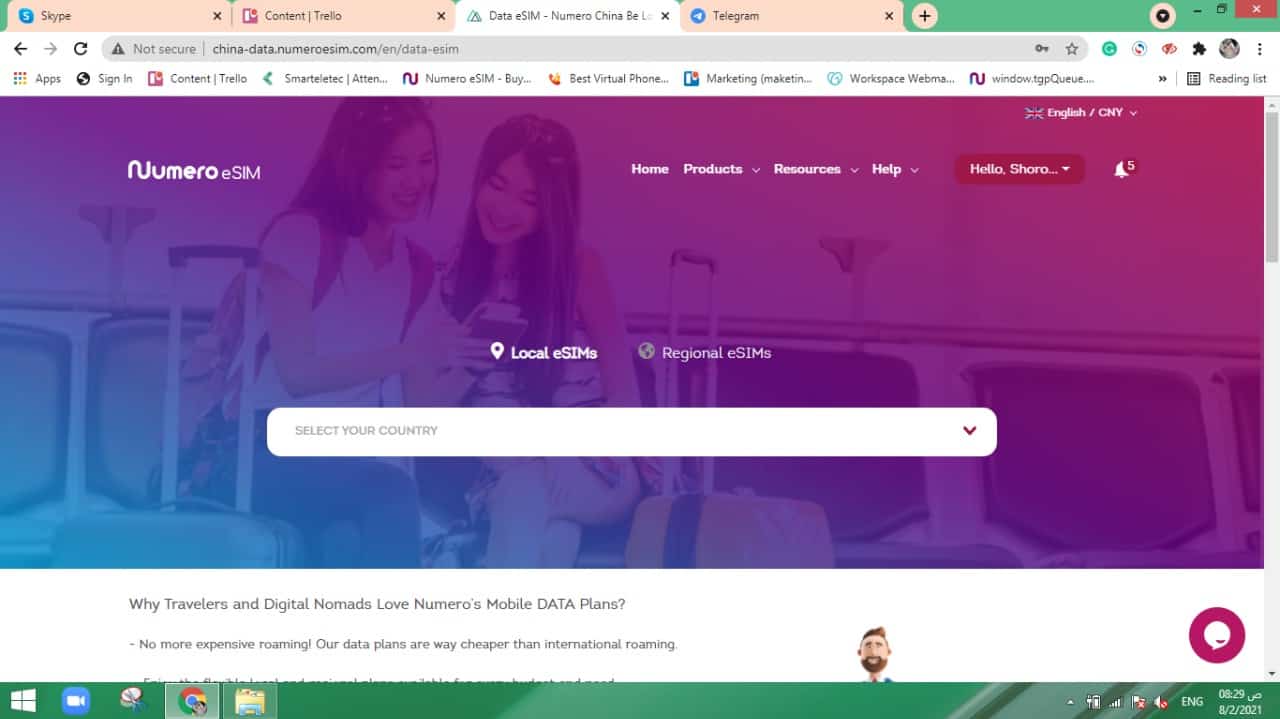Switch to Regional eSIMs option

coord(705,352)
